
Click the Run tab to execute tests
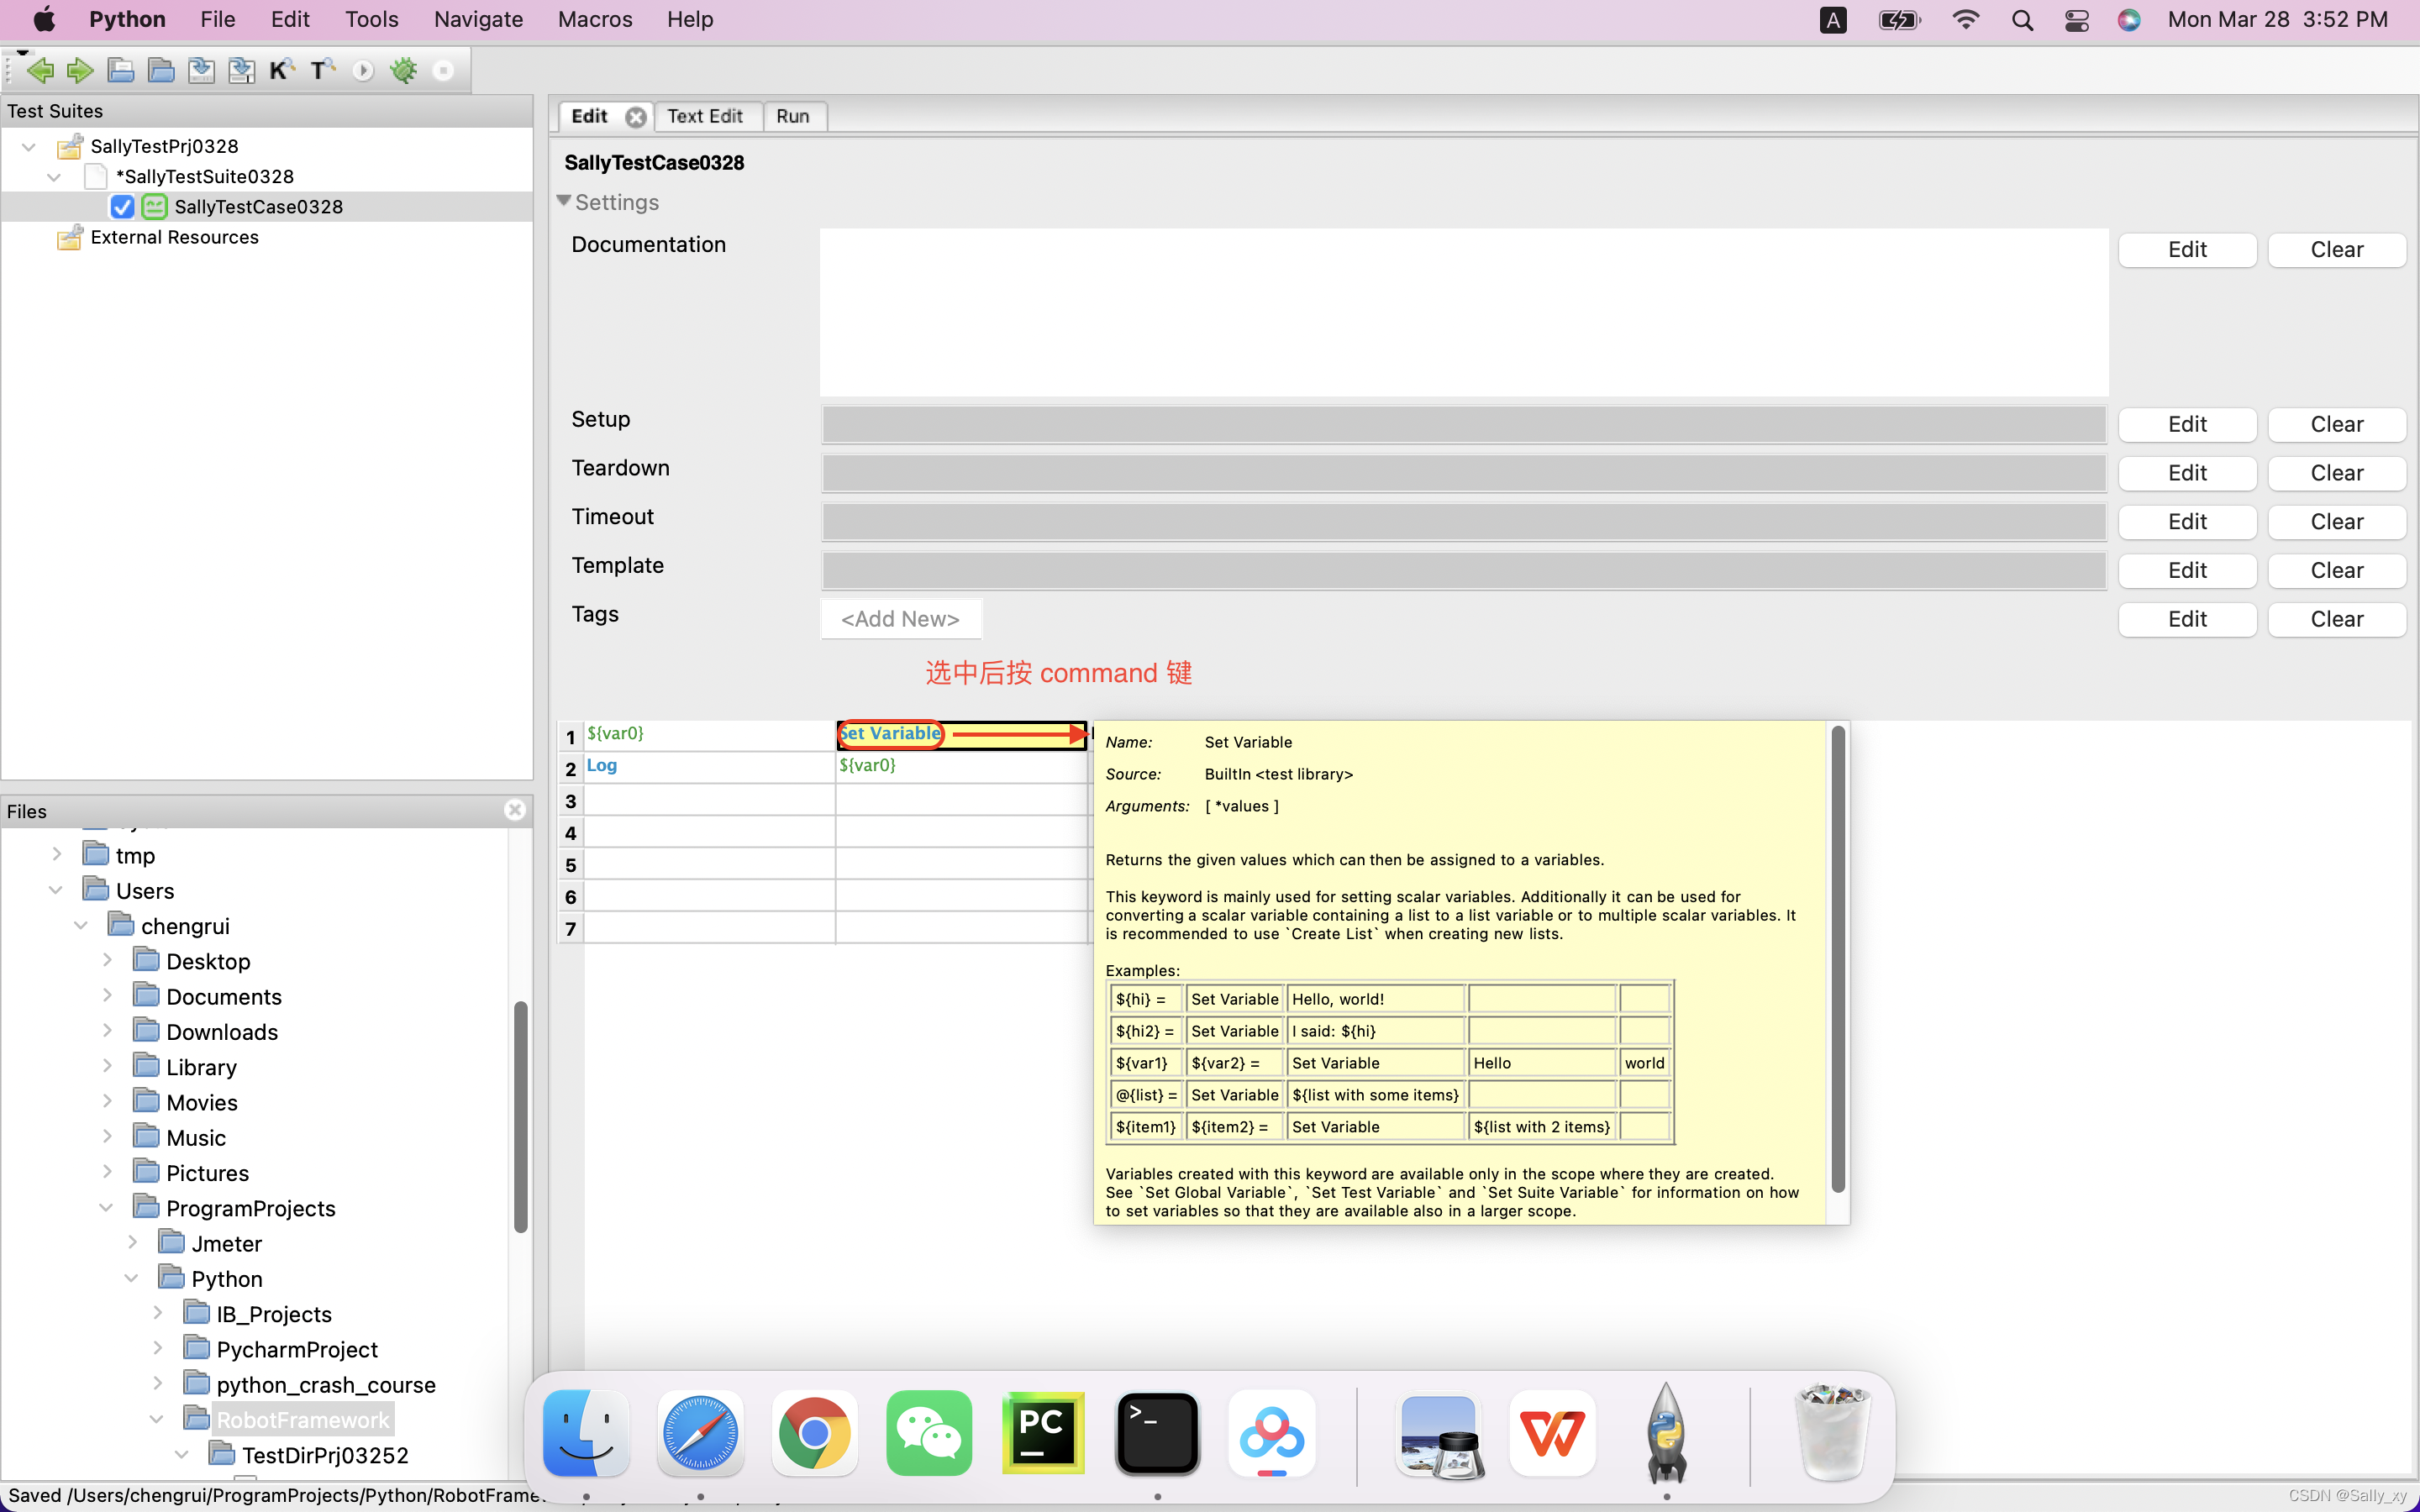(792, 115)
